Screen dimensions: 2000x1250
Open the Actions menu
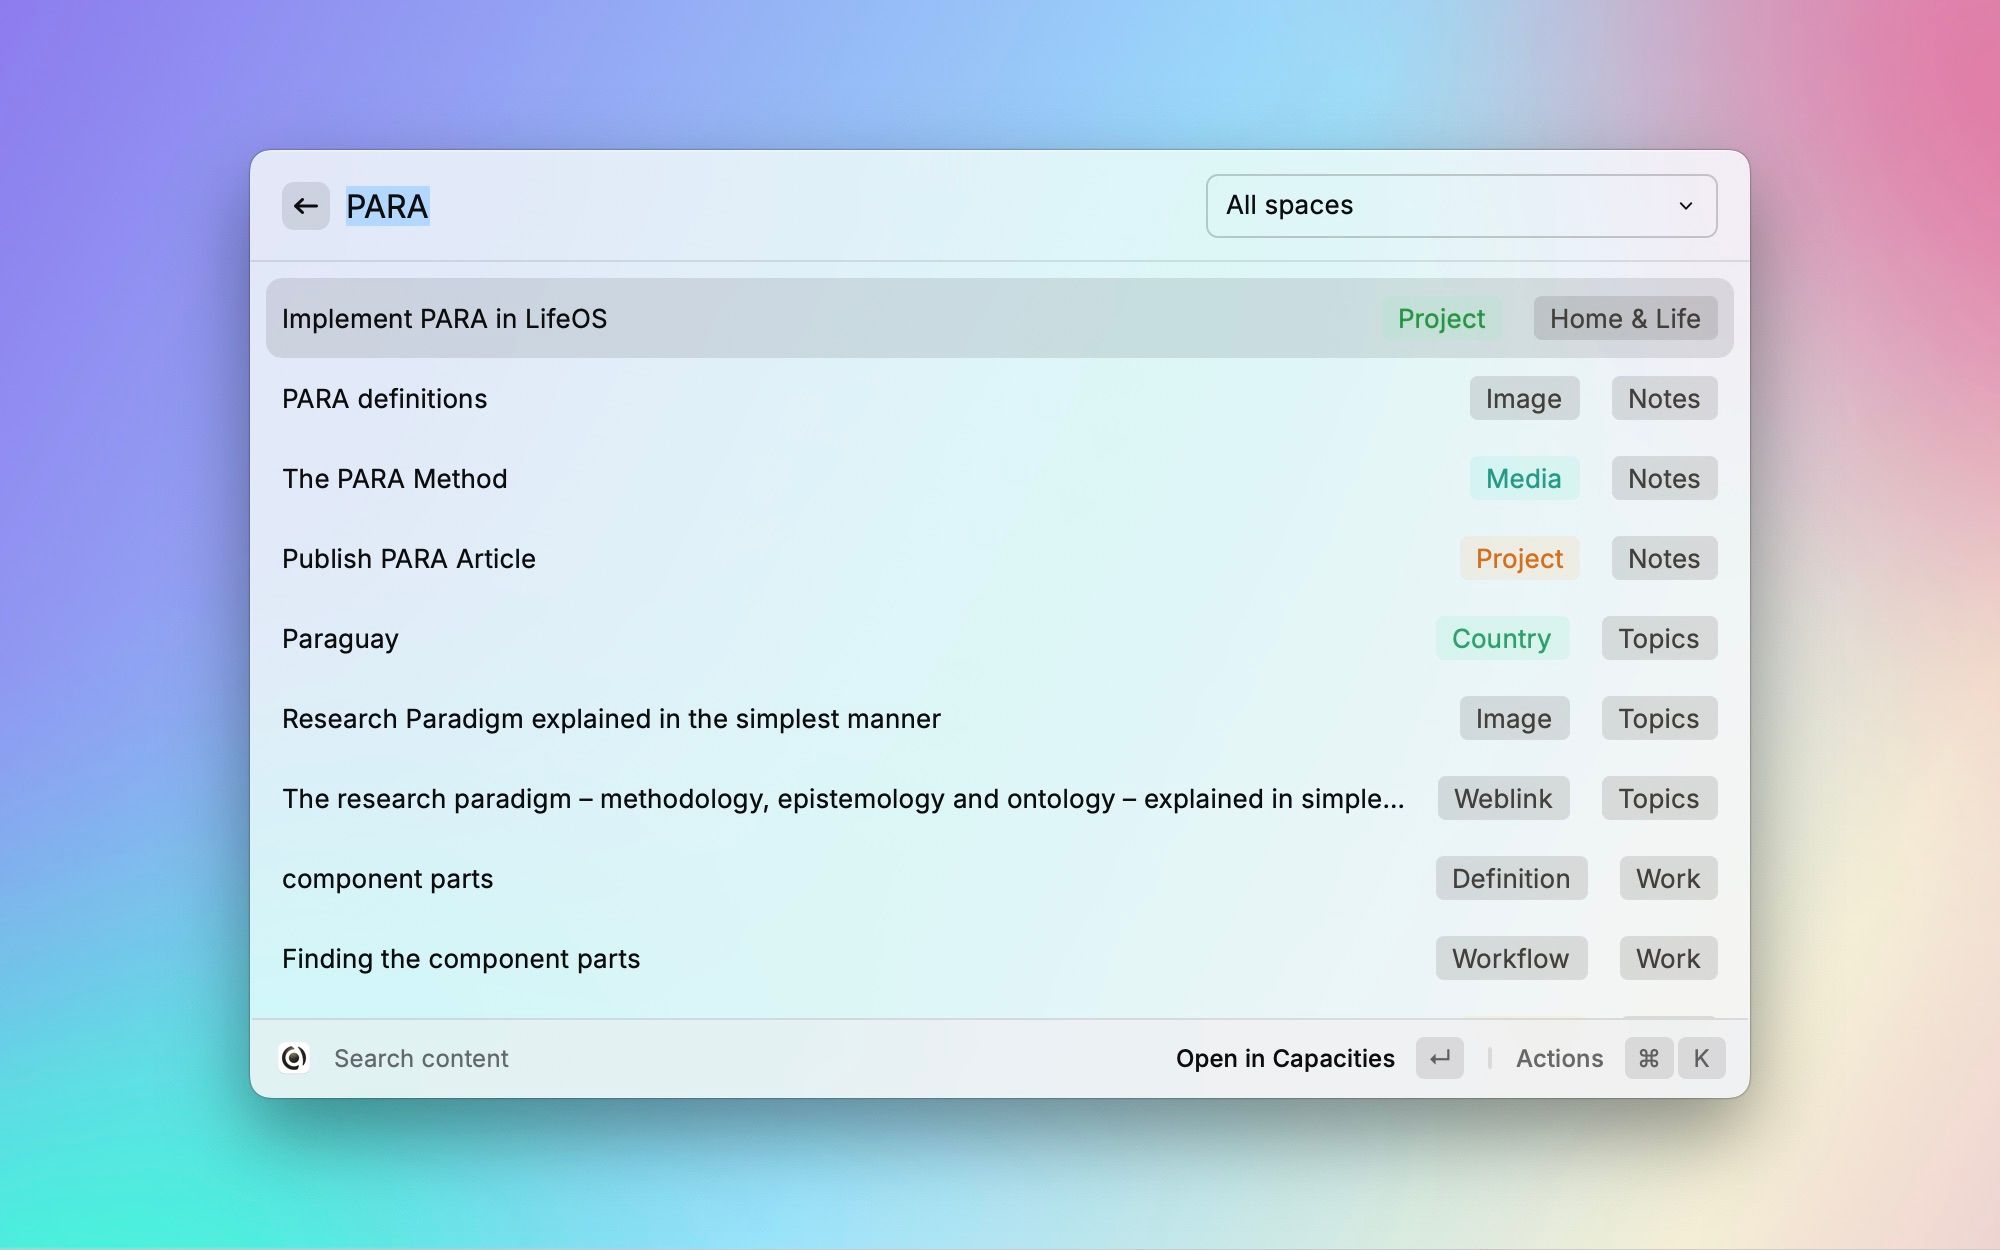click(1559, 1058)
